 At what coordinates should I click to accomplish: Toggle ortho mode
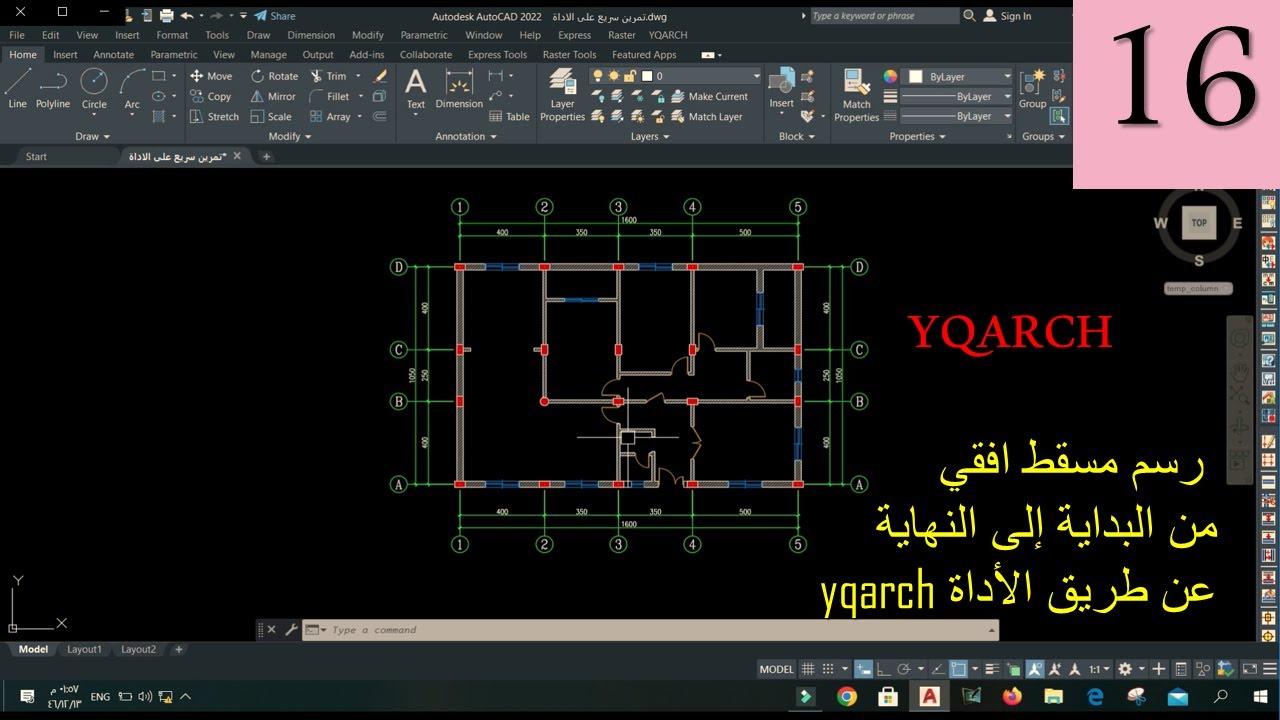(884, 669)
